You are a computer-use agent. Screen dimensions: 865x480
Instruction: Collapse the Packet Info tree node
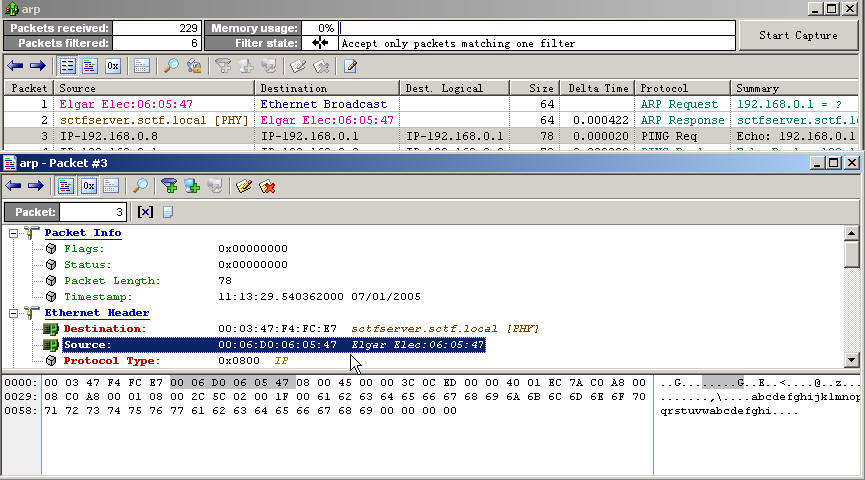coord(15,233)
